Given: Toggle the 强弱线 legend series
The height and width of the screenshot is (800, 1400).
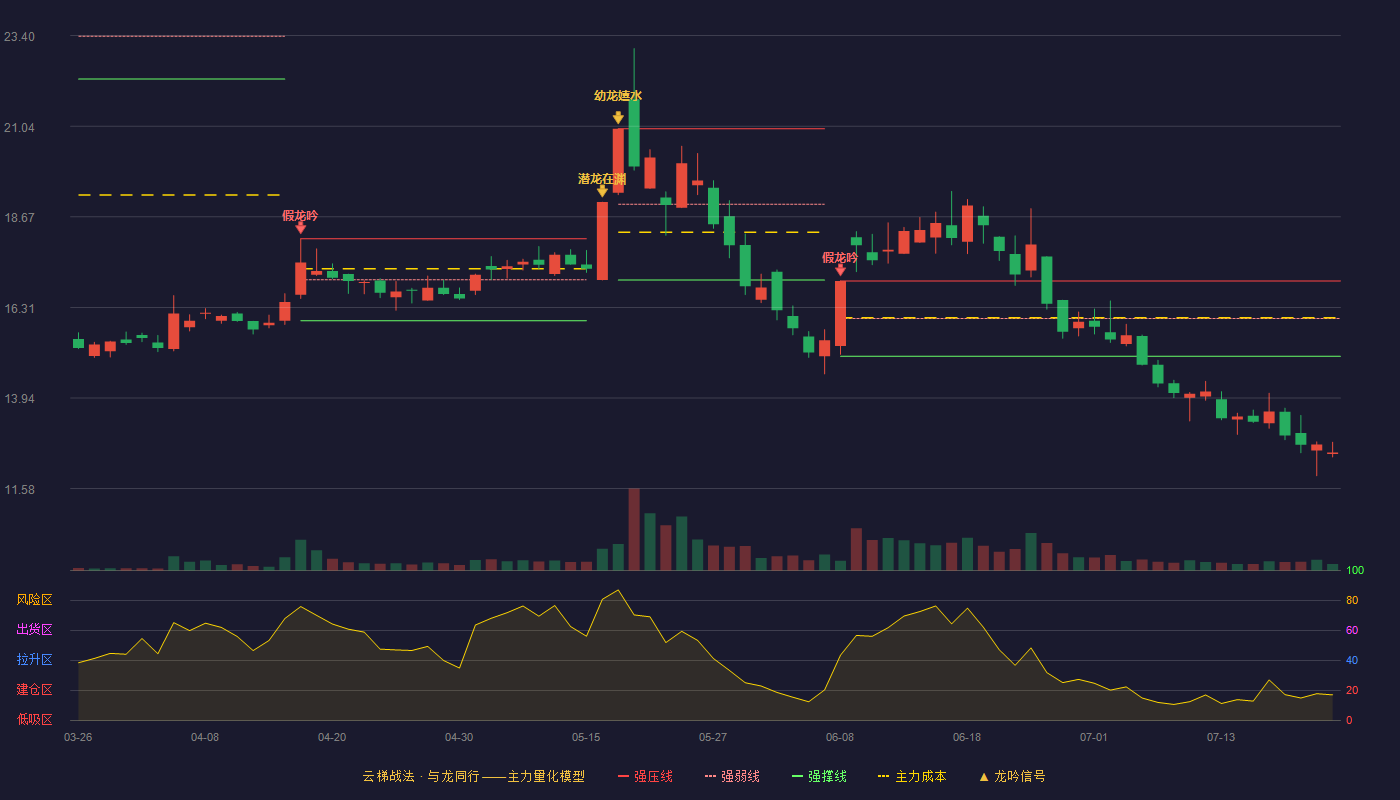Looking at the screenshot, I should 732,776.
